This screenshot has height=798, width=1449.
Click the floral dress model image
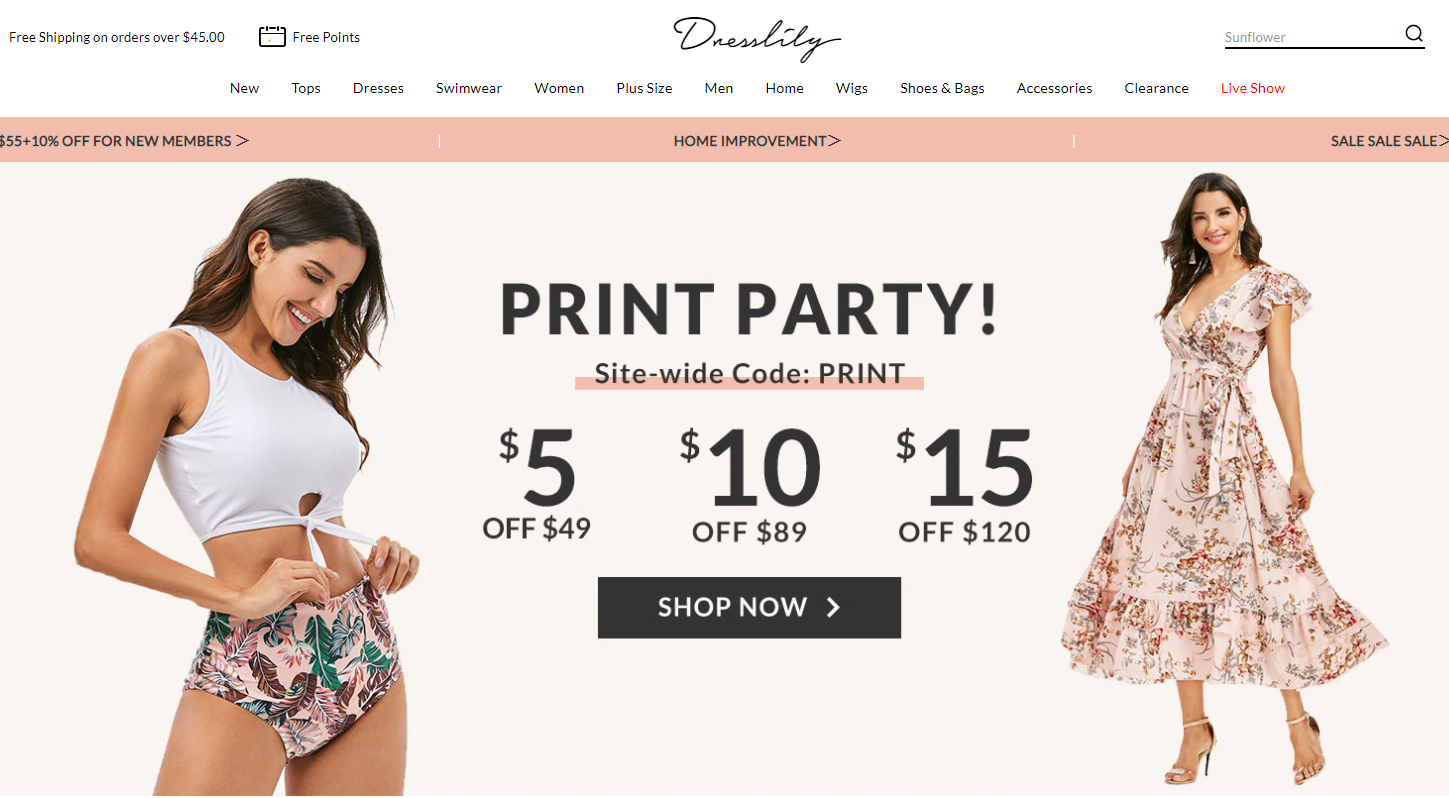tap(1227, 478)
